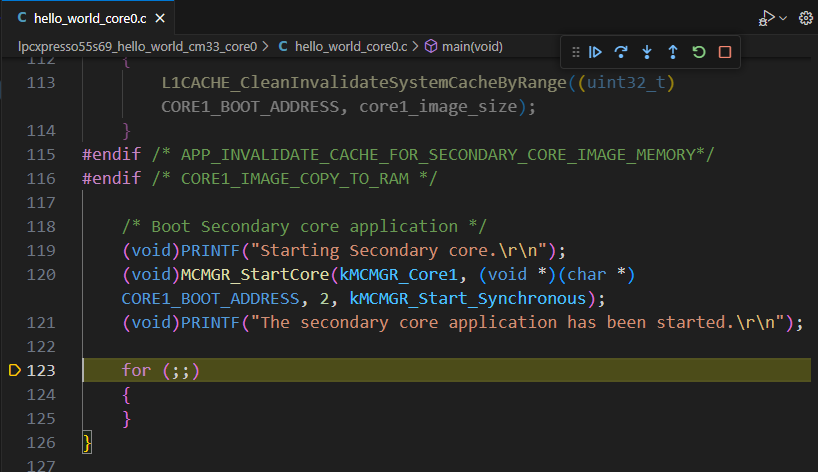This screenshot has height=472, width=818.
Task: Stop the debug session
Action: tap(725, 52)
